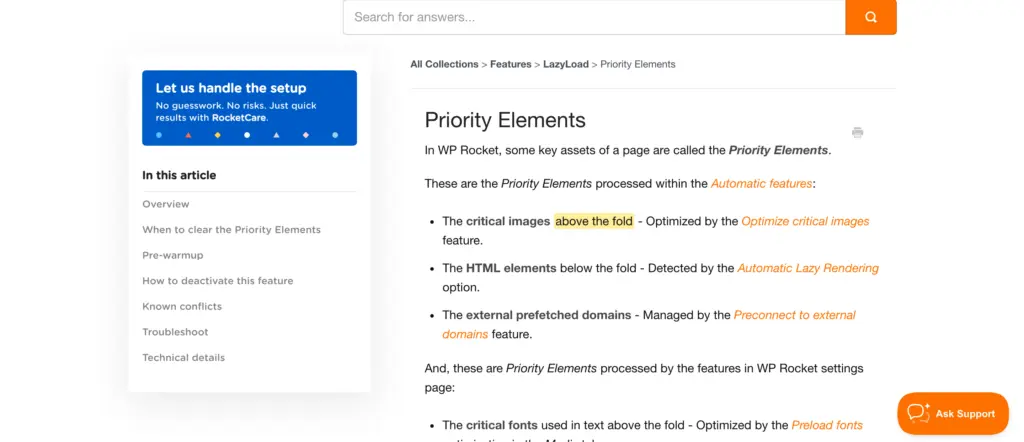Click the orange search magnifier button
This screenshot has width=1024, height=442.
pos(871,18)
